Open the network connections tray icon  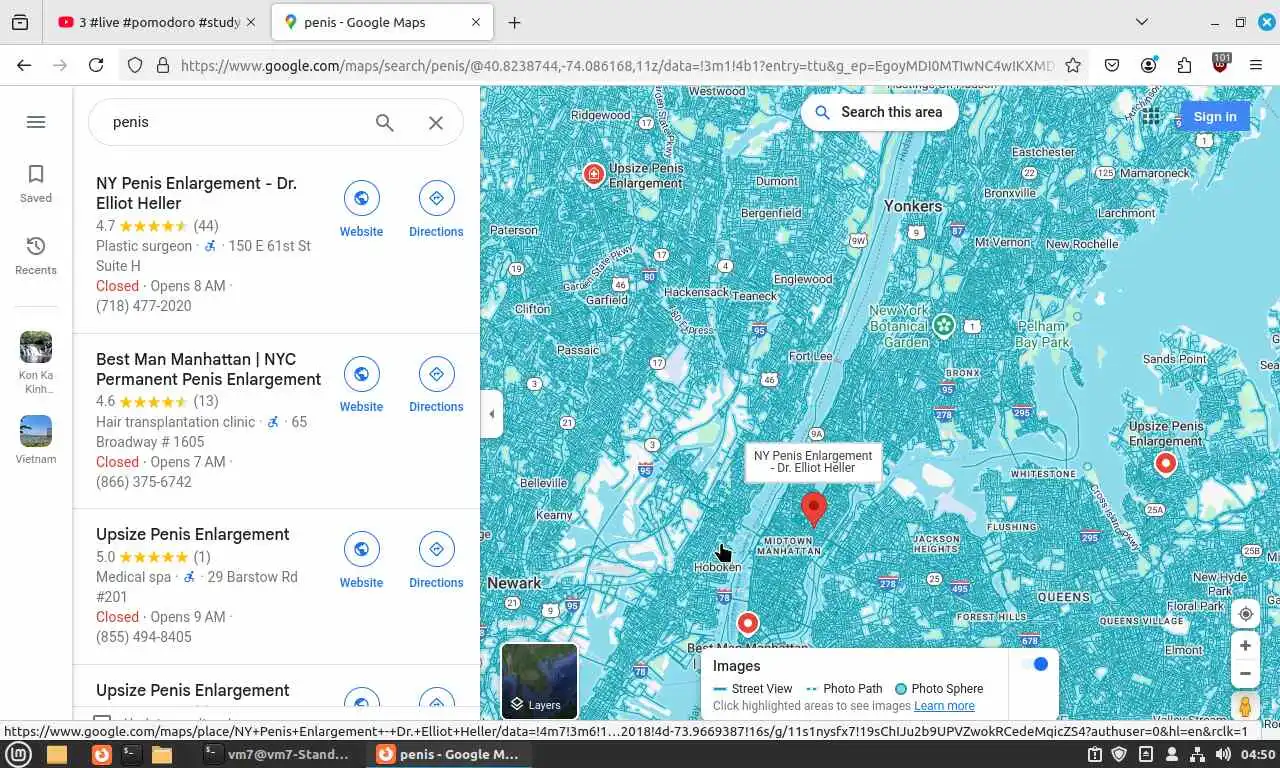(1196, 754)
